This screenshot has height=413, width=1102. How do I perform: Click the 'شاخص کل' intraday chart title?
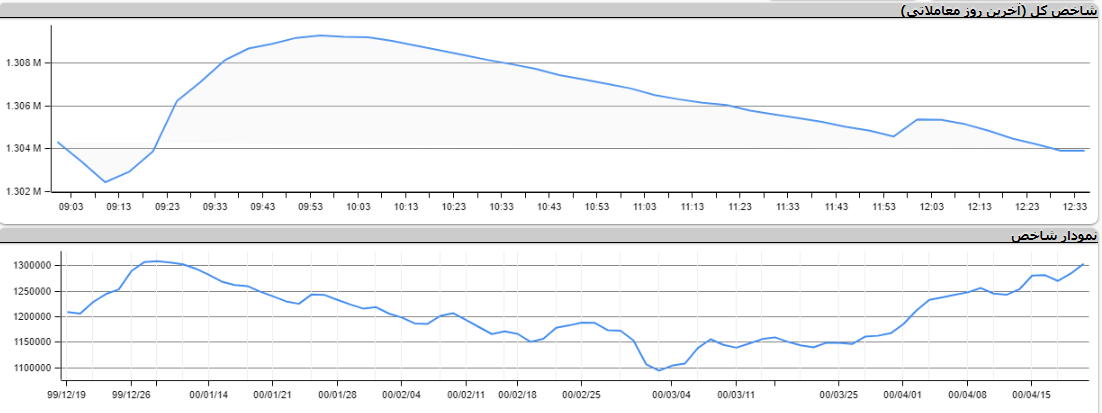tap(1005, 10)
